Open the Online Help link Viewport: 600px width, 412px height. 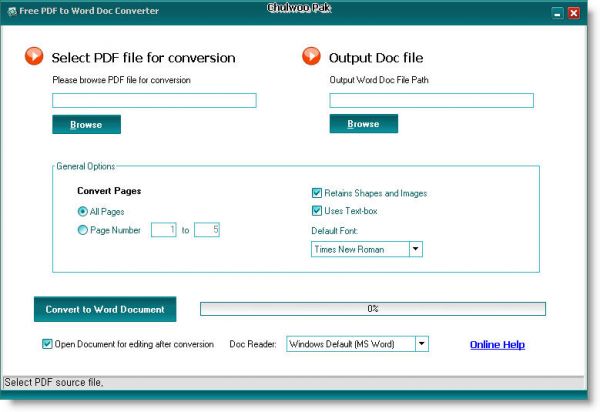(x=497, y=344)
